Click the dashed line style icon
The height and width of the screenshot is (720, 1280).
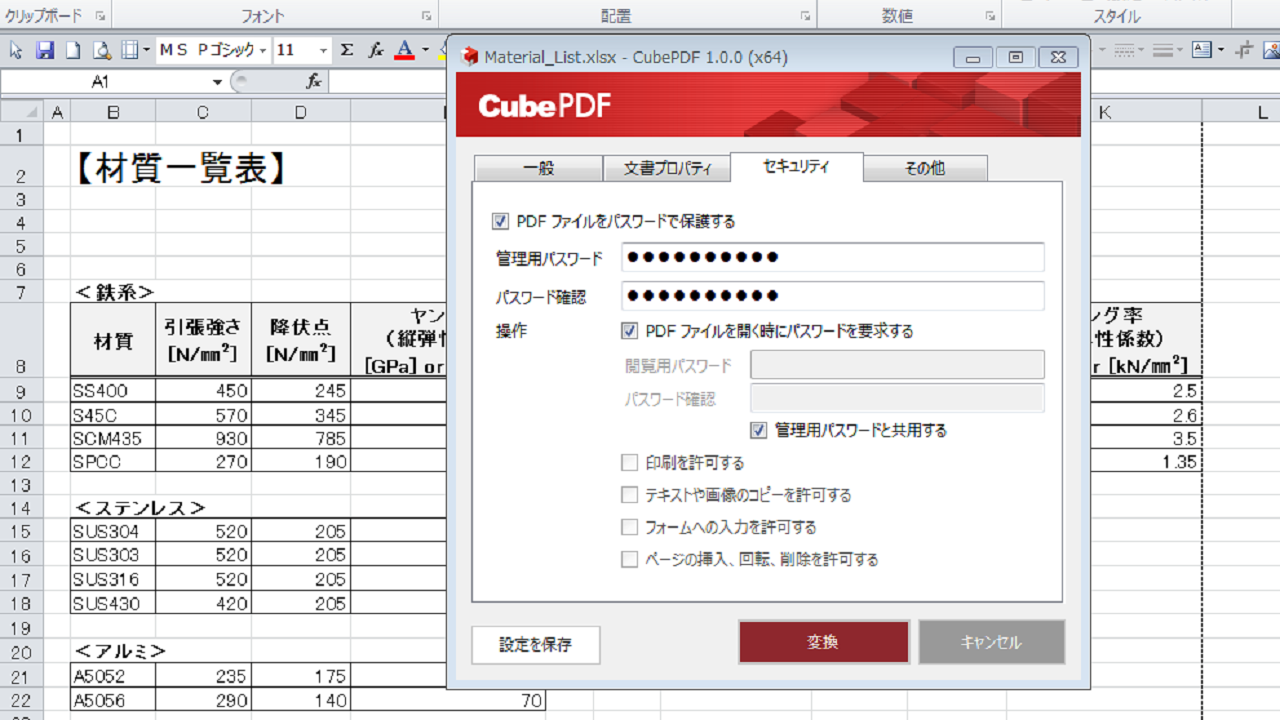coord(1122,50)
